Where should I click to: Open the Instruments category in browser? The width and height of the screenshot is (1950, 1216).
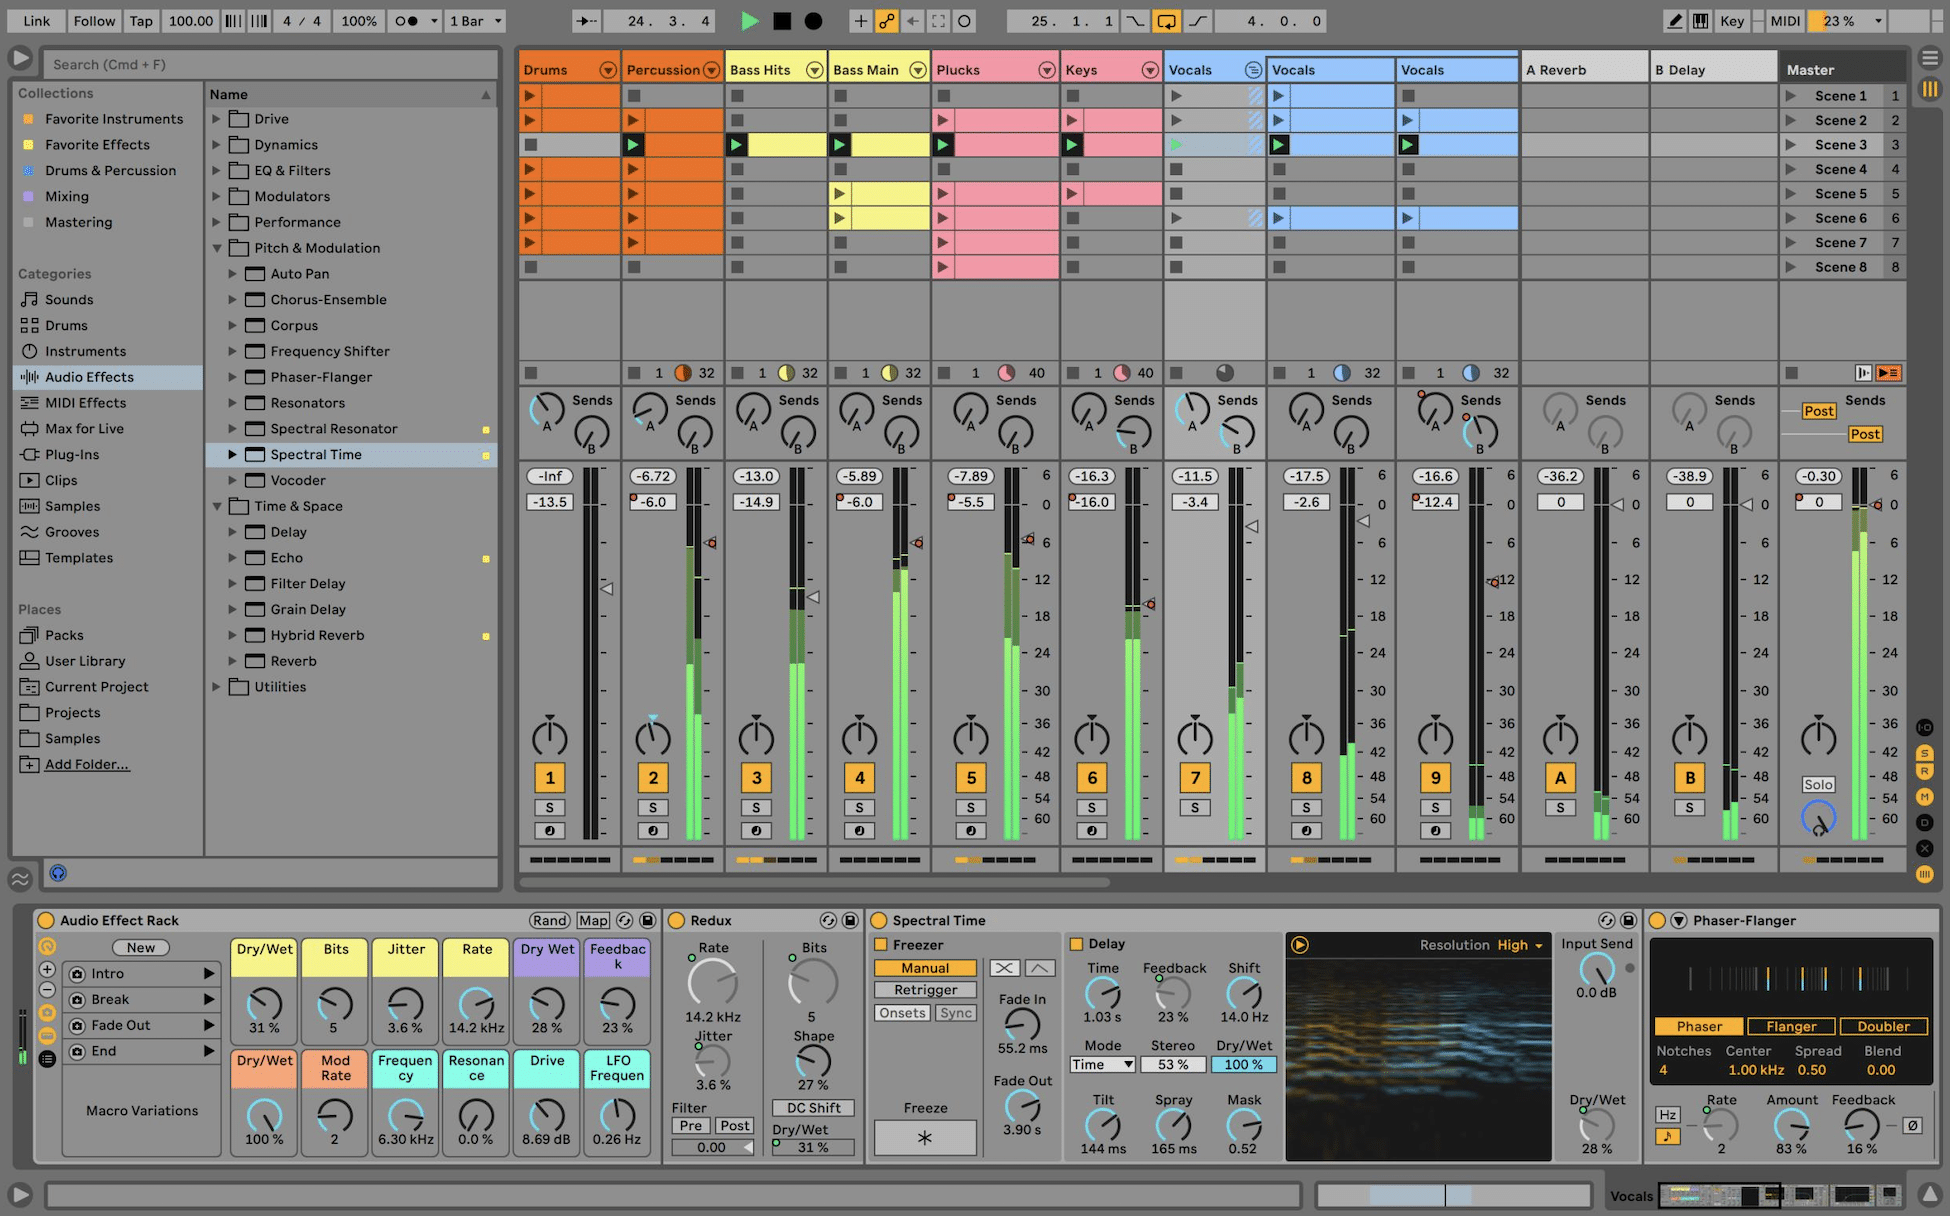(83, 350)
